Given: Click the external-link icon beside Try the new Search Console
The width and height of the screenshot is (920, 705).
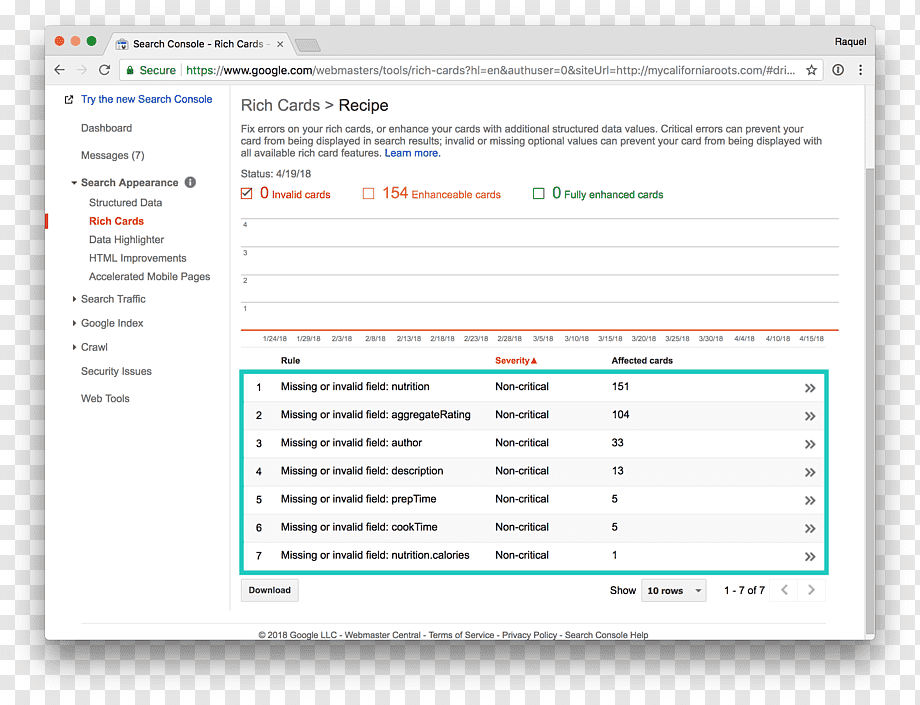Looking at the screenshot, I should click(69, 100).
